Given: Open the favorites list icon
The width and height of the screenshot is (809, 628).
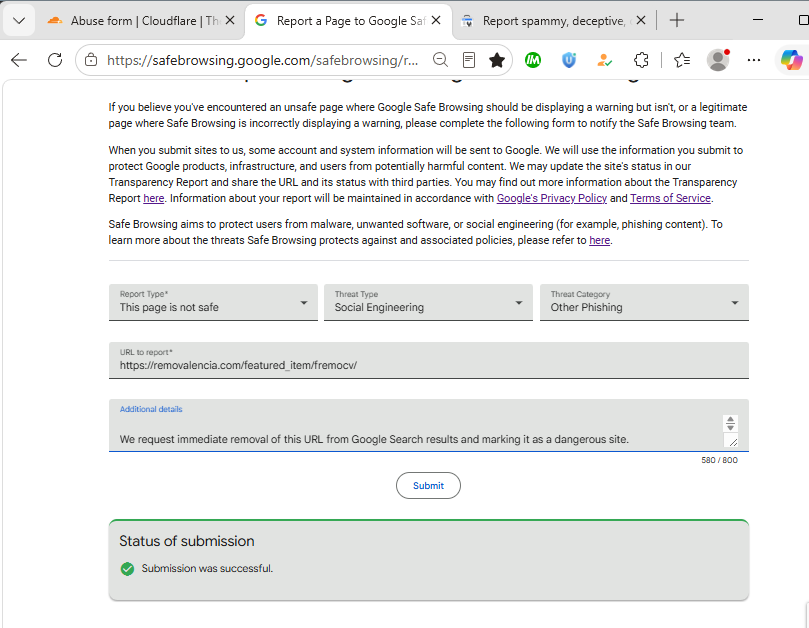Looking at the screenshot, I should pos(682,60).
